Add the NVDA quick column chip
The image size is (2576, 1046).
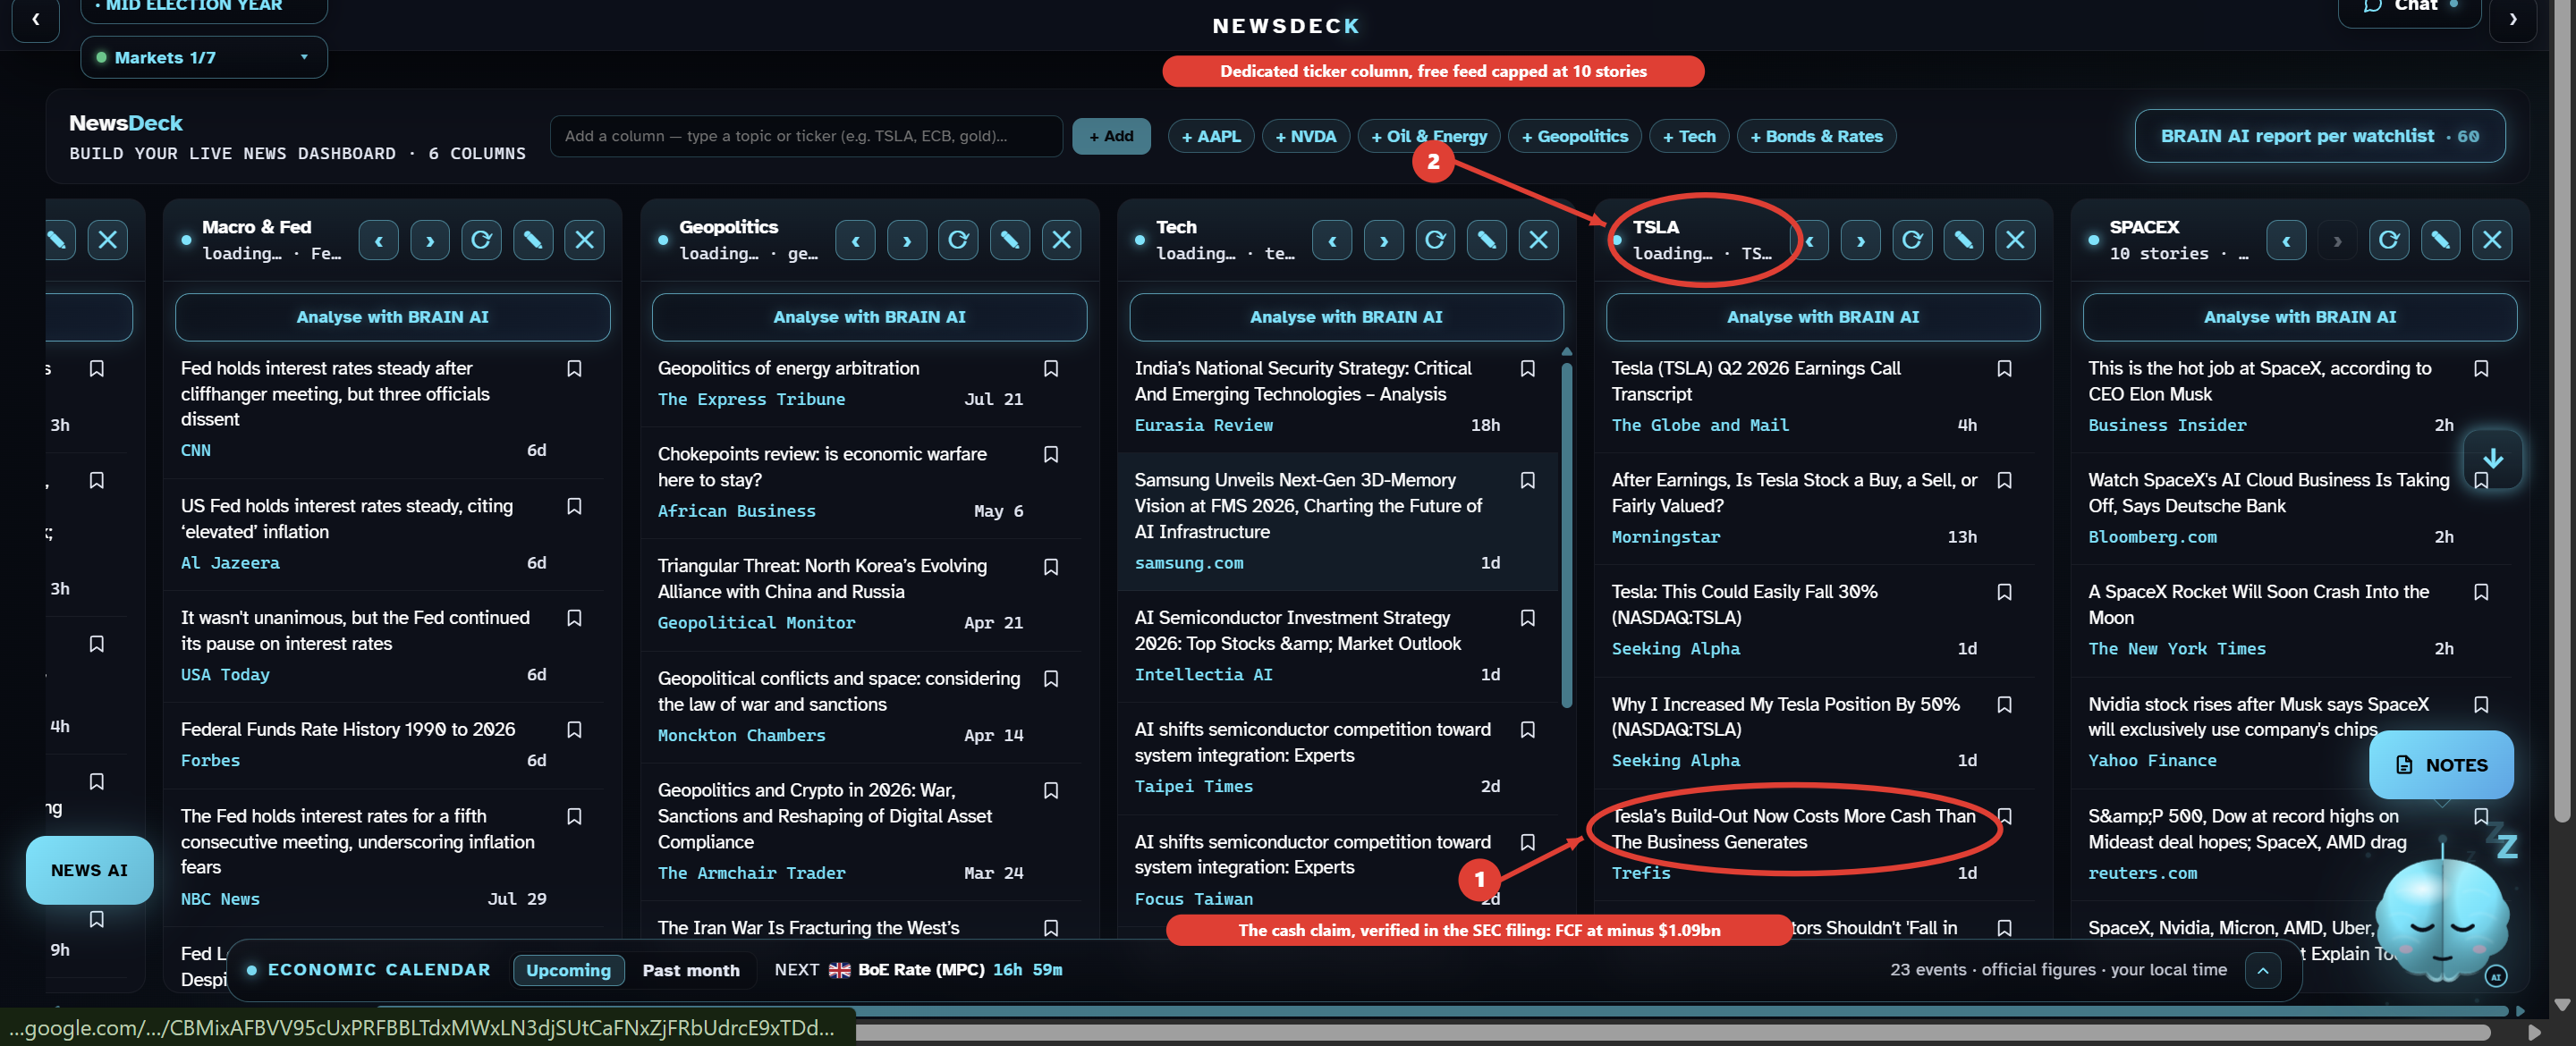(1306, 136)
